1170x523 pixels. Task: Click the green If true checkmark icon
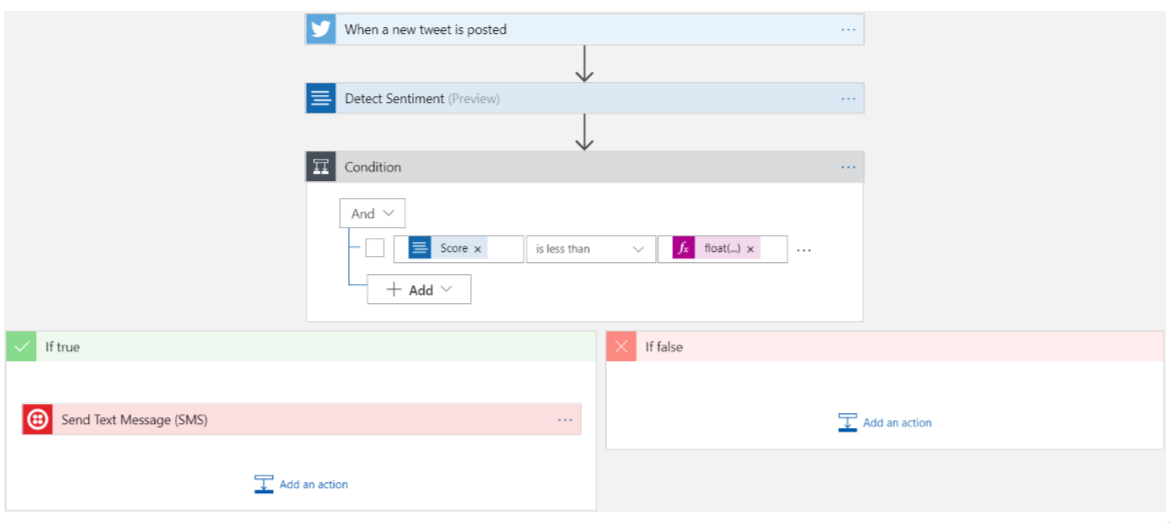point(21,347)
